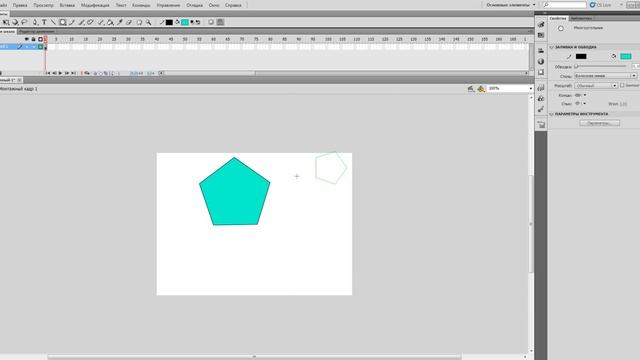640x360 pixels.
Task: Toggle the layer's outline color square
Action: (x=40, y=47)
